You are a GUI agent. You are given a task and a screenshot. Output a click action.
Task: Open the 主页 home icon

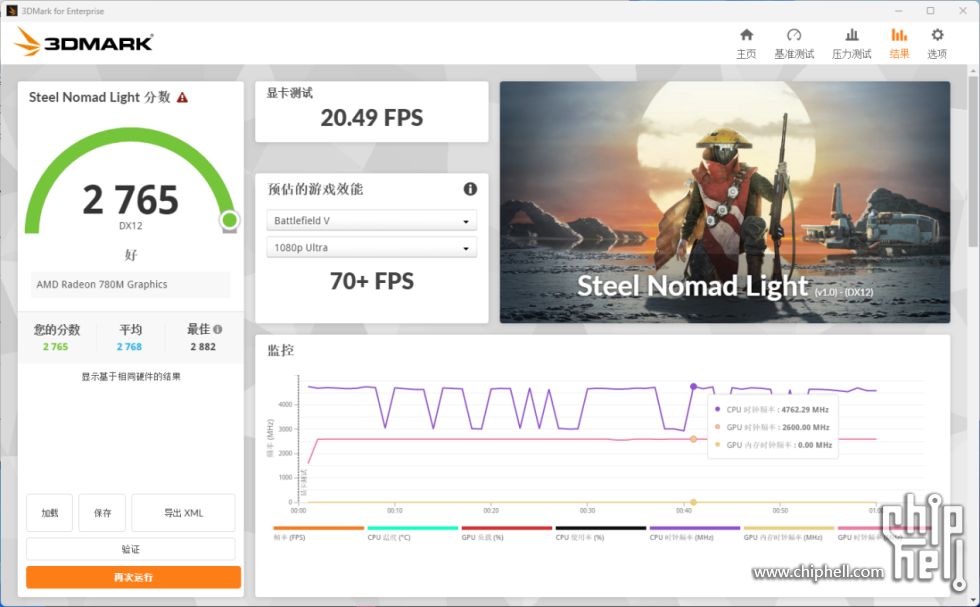pos(746,42)
